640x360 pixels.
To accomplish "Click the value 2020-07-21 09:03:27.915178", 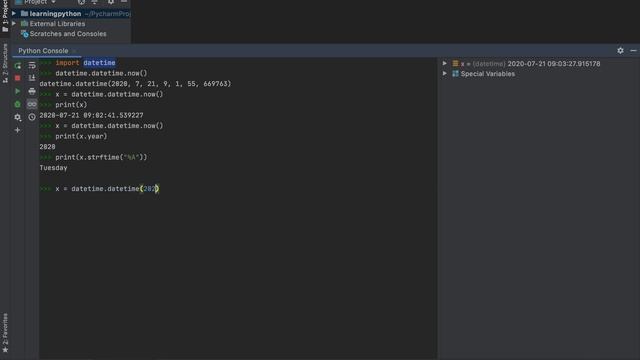I will (x=554, y=64).
